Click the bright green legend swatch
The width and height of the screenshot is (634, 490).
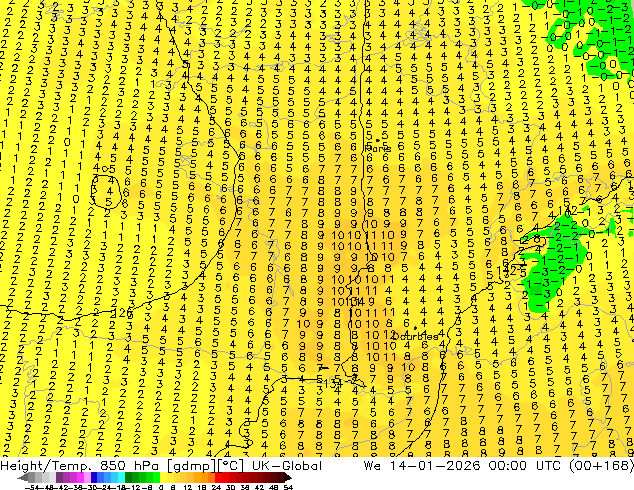coord(156,477)
